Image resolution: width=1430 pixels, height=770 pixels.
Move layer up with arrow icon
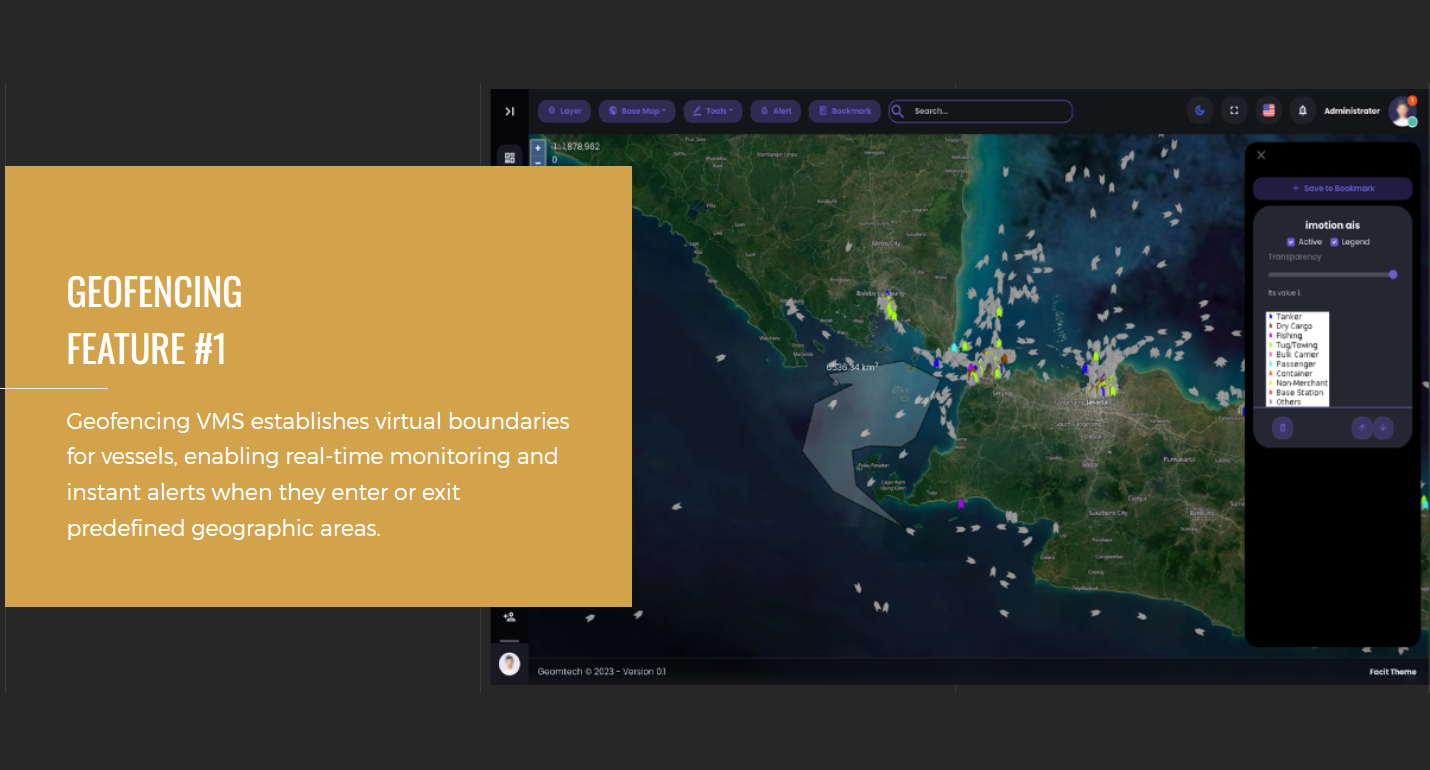[x=1361, y=428]
